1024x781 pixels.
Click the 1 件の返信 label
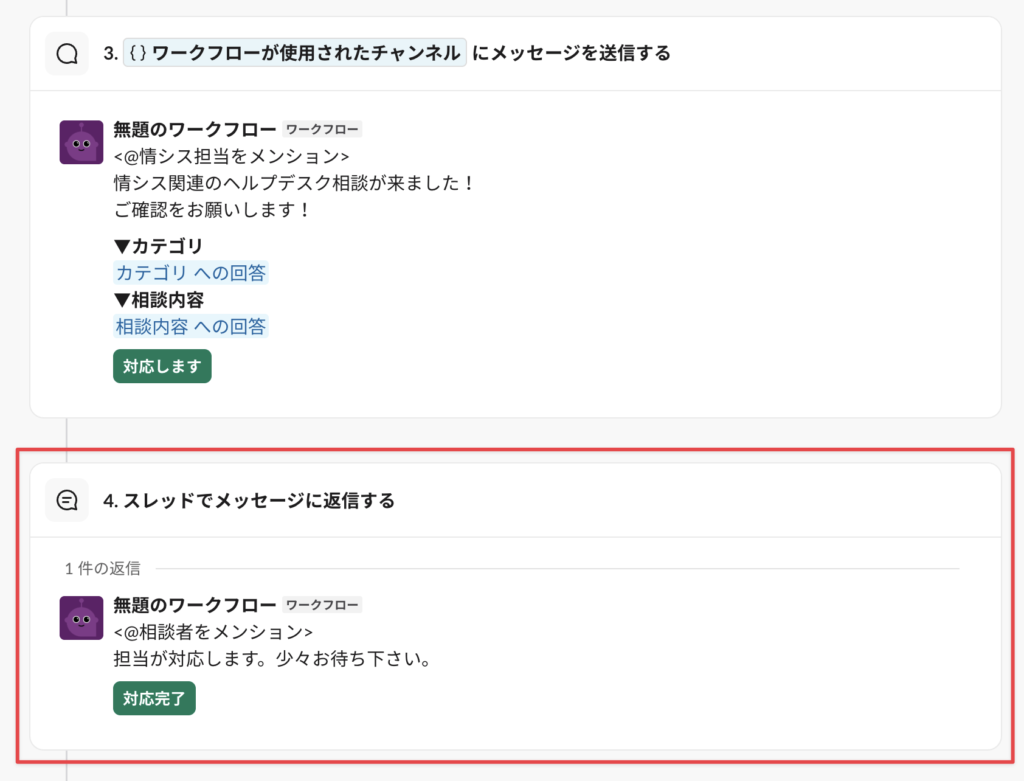coord(102,568)
